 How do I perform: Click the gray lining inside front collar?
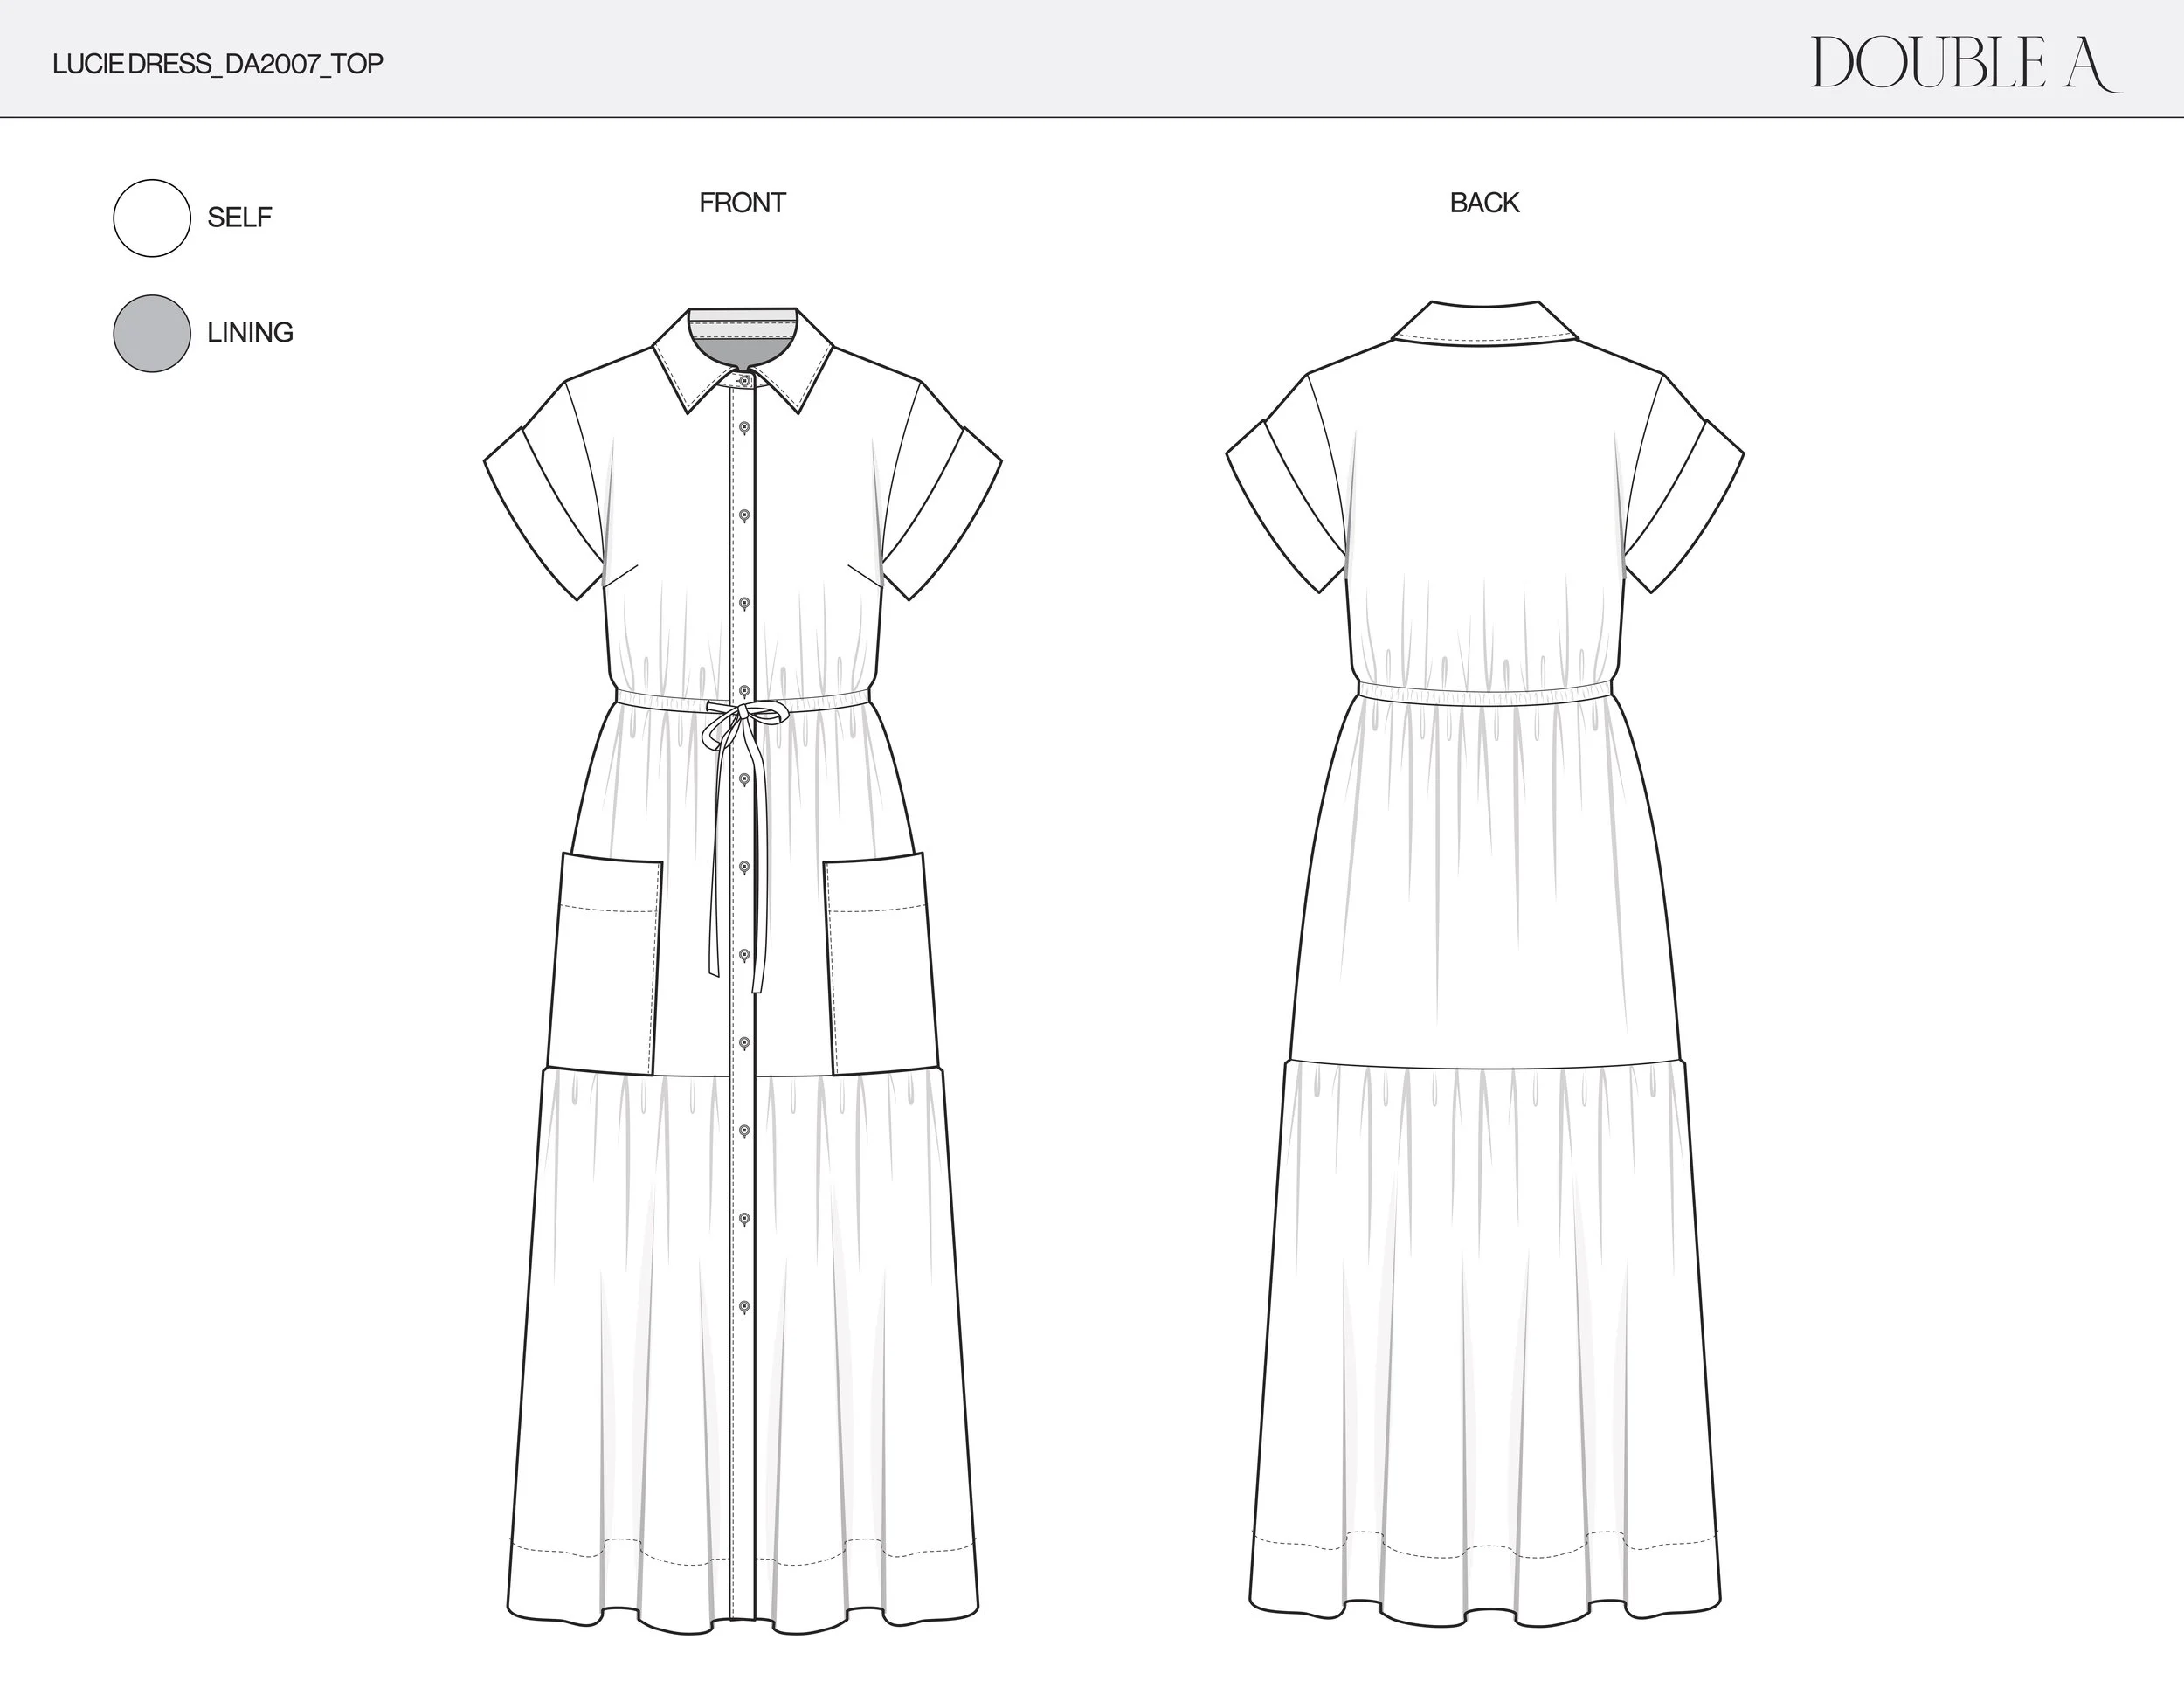pyautogui.click(x=743, y=350)
